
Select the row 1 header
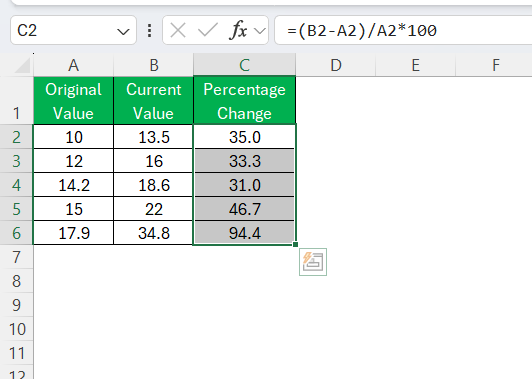(x=16, y=100)
